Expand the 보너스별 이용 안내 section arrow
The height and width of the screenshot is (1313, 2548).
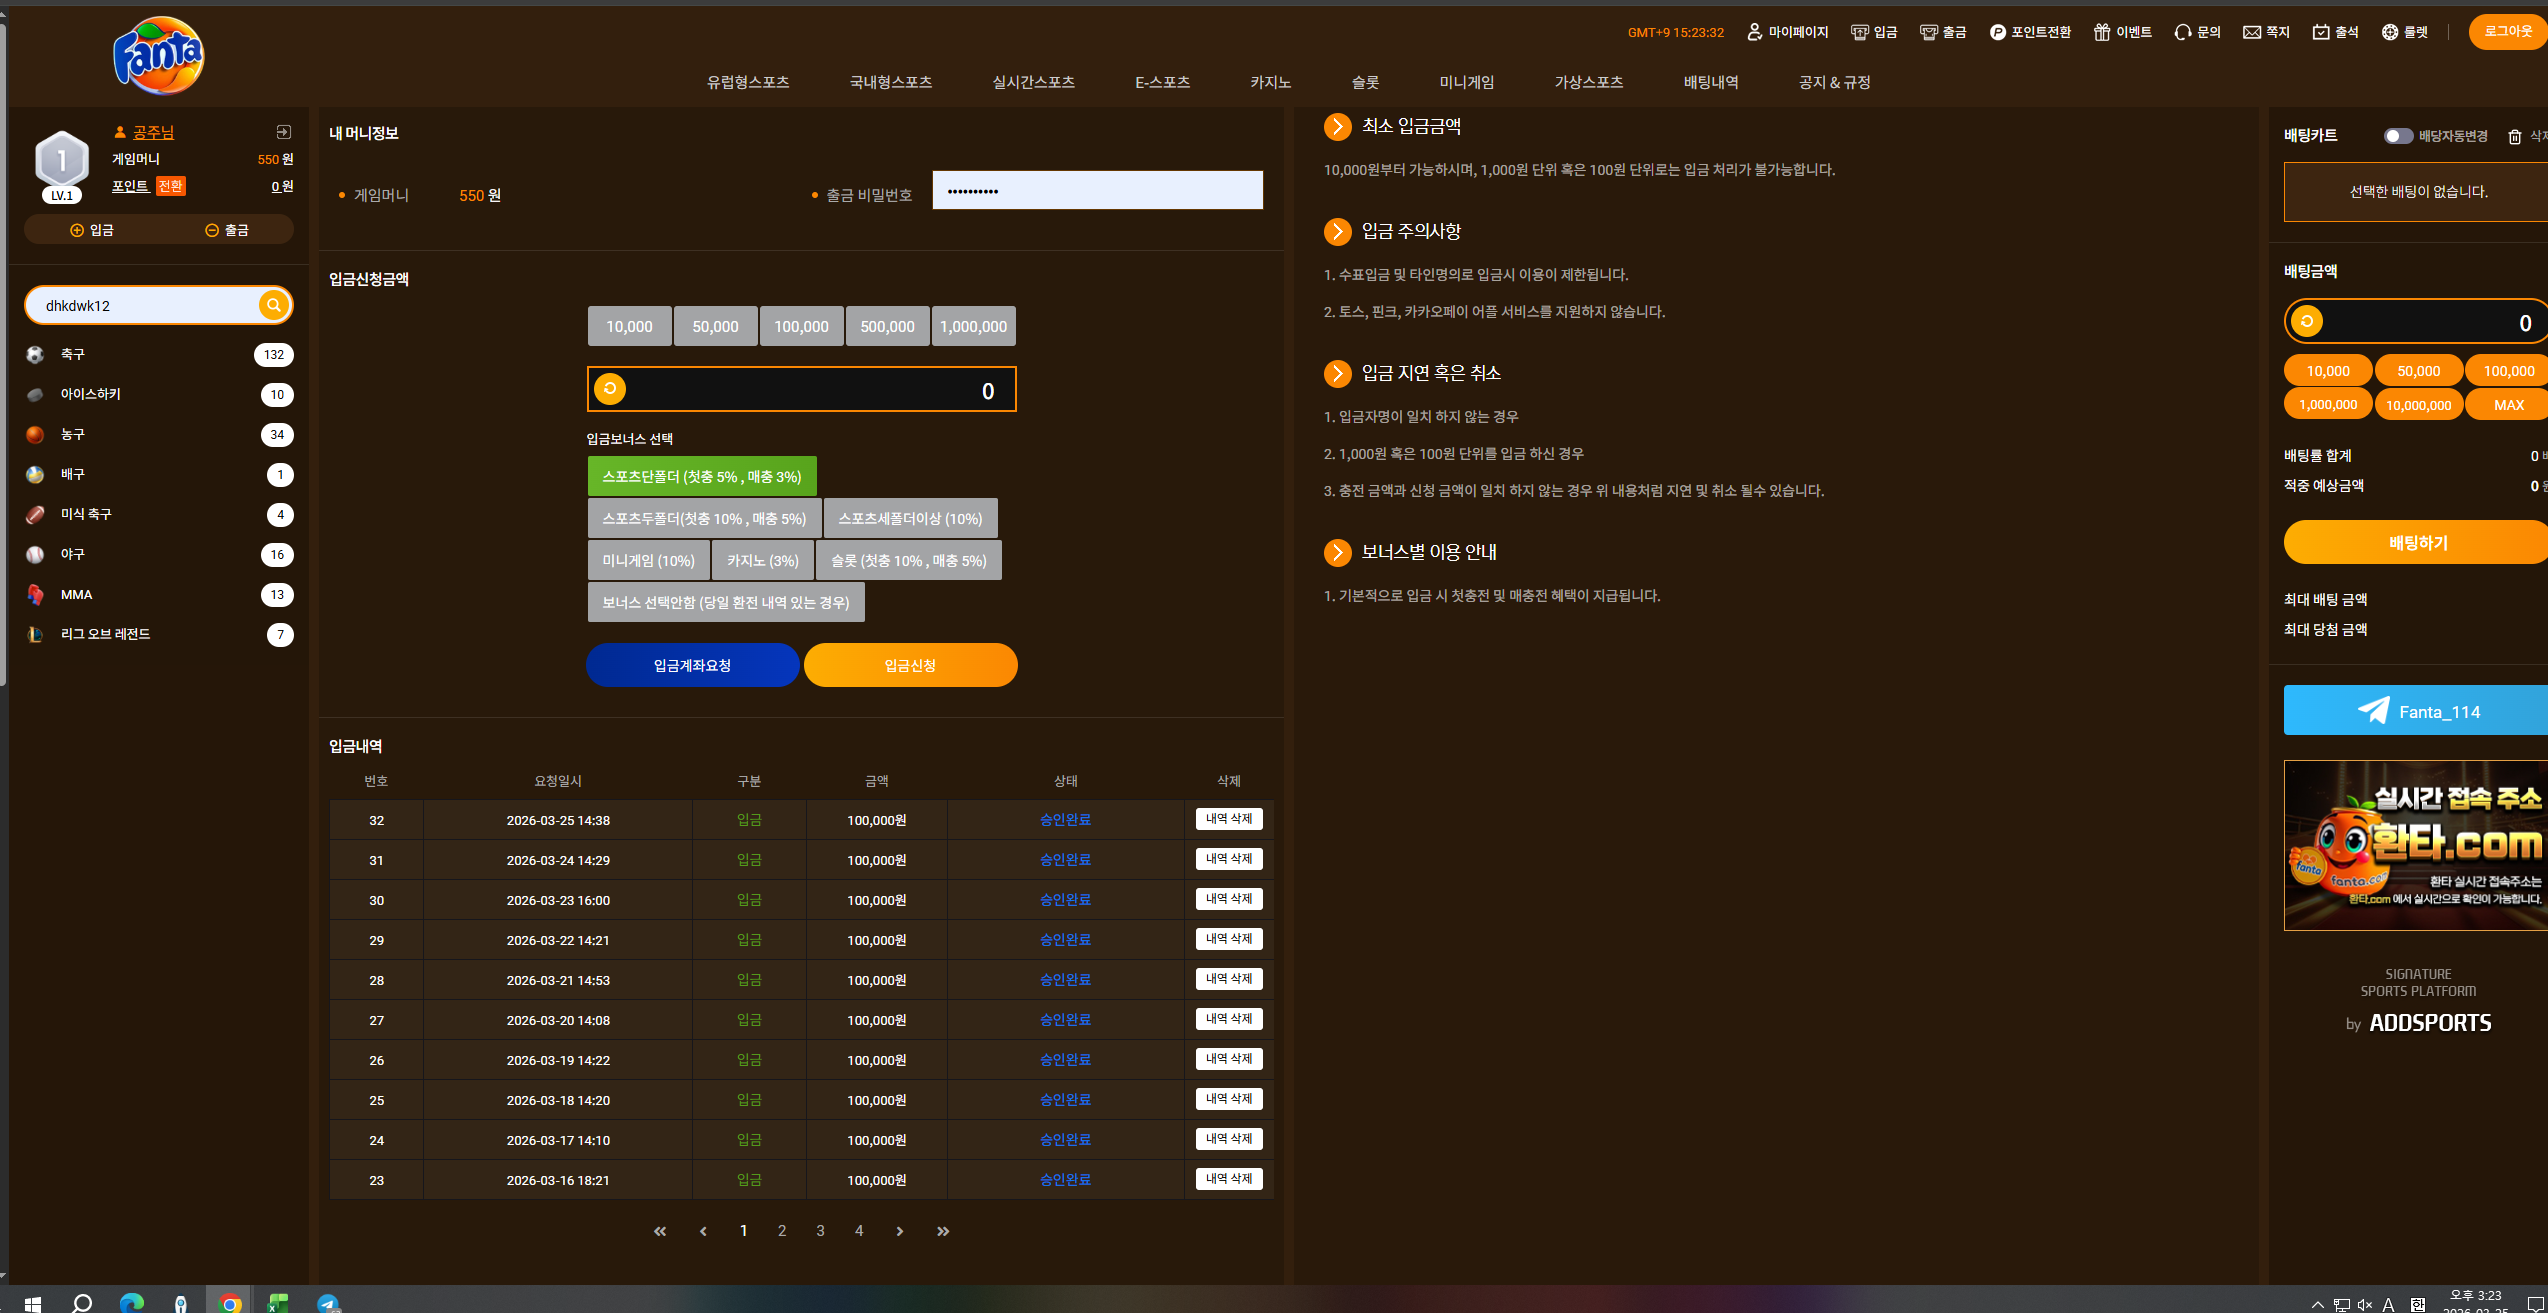click(1337, 552)
